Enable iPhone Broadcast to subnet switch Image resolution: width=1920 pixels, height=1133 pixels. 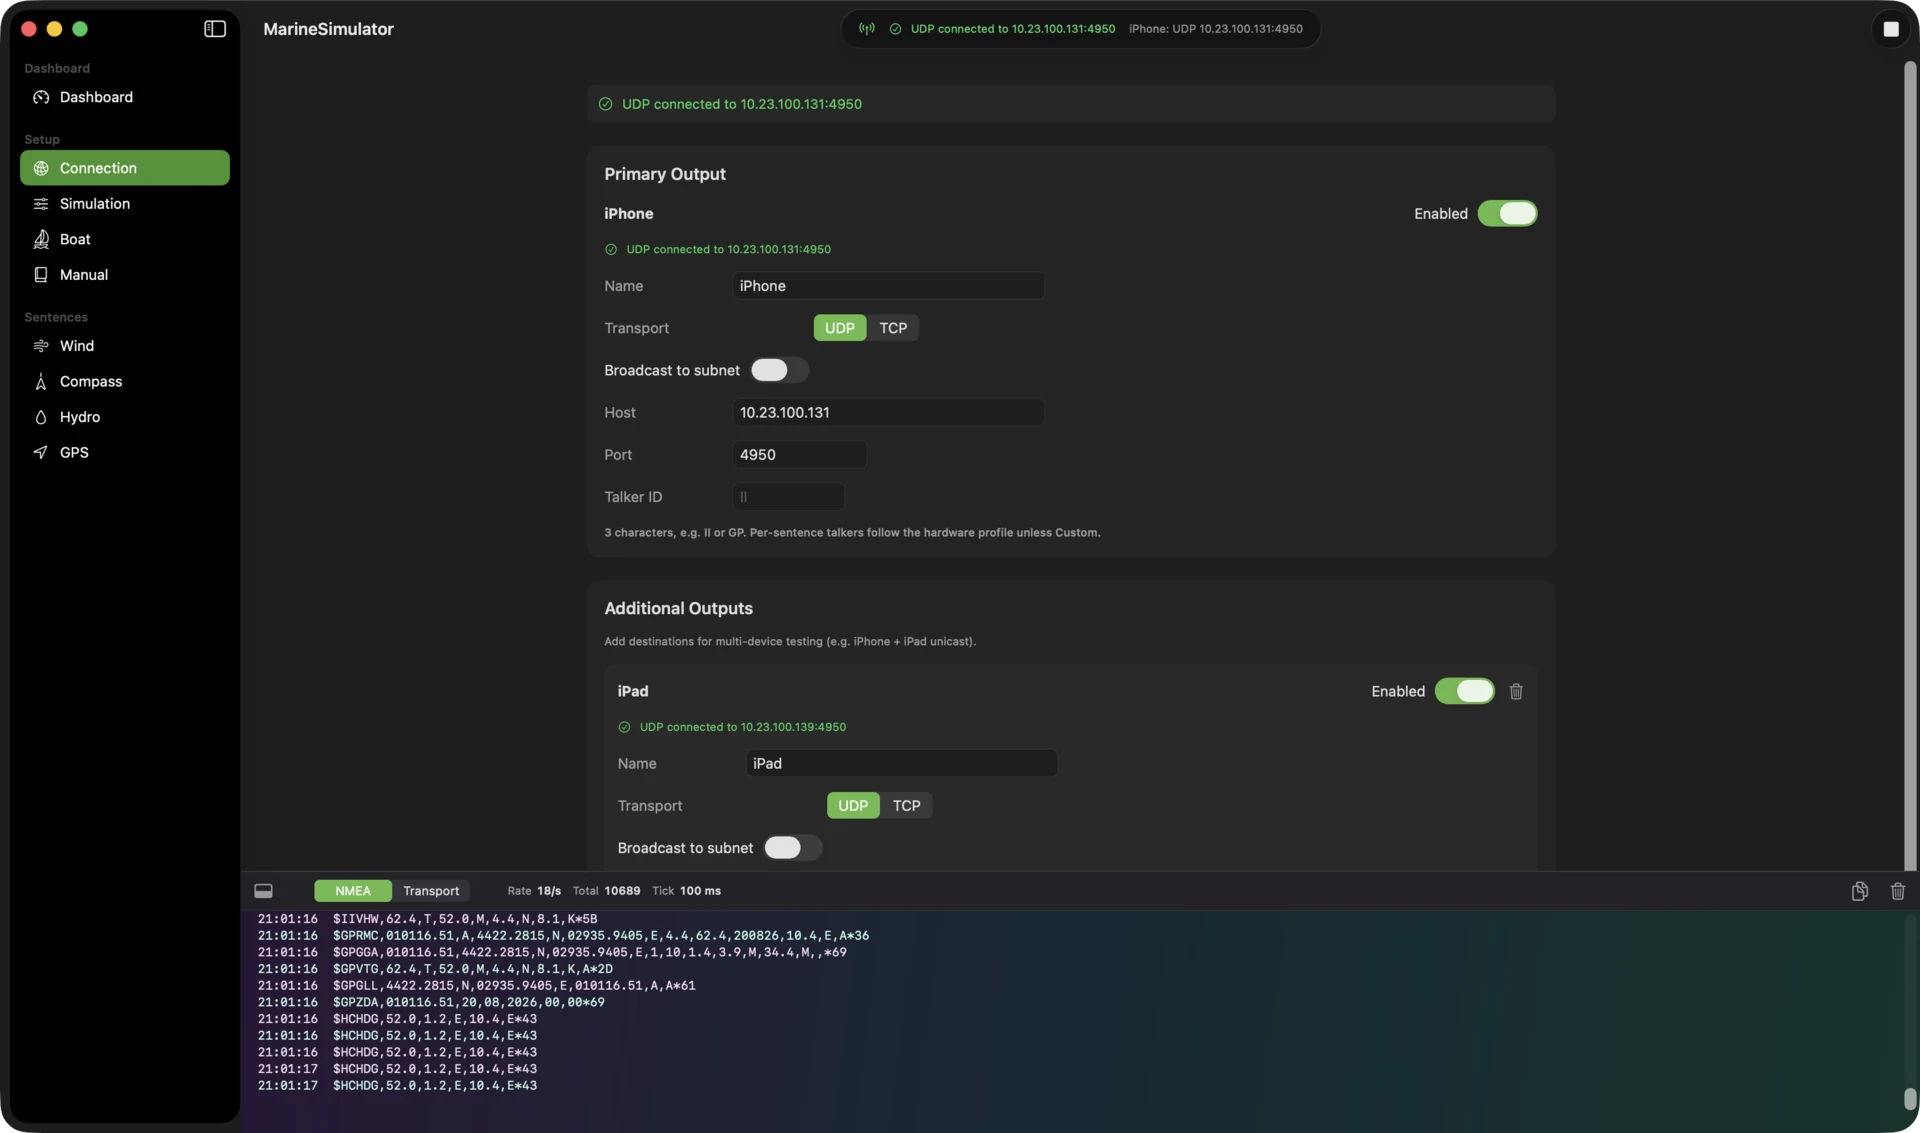point(779,370)
